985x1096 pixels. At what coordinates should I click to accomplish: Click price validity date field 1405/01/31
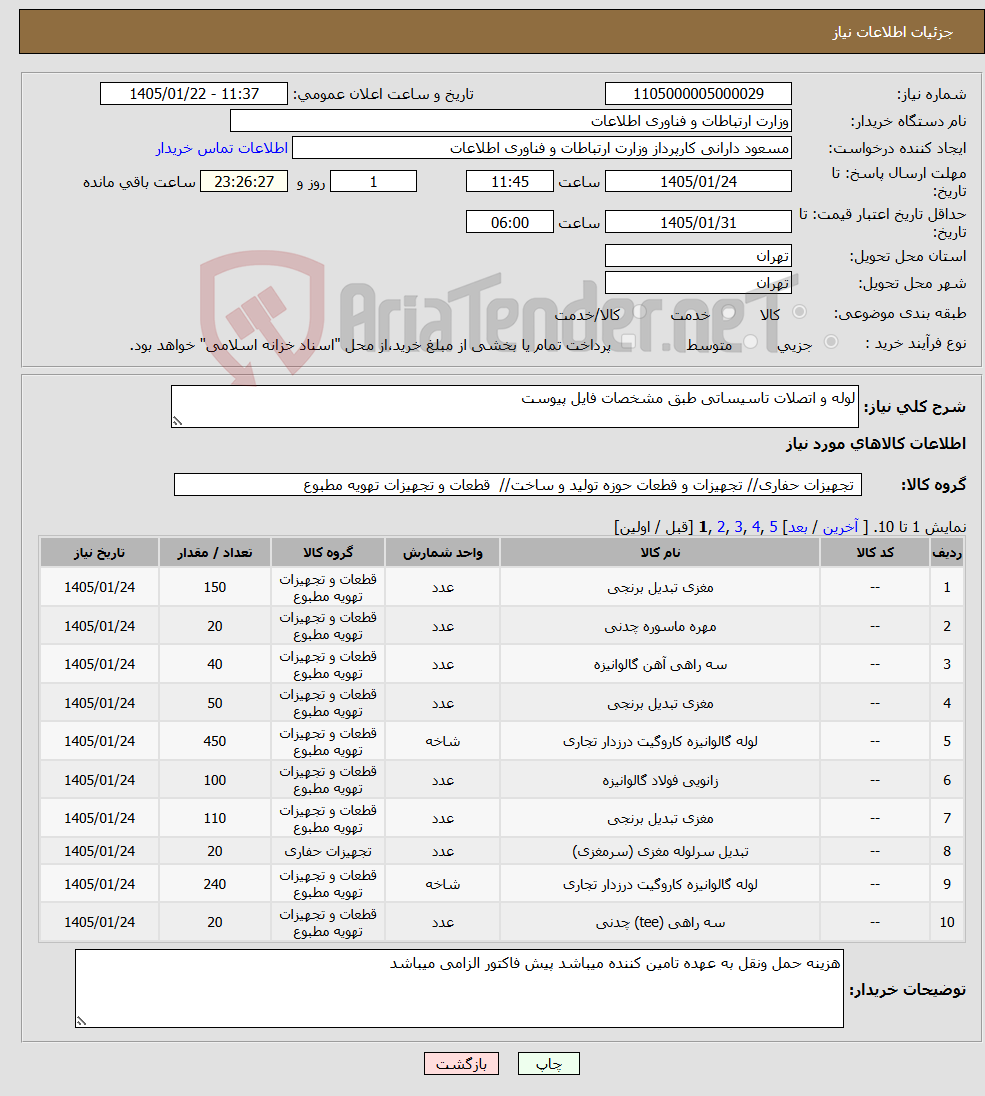[698, 222]
